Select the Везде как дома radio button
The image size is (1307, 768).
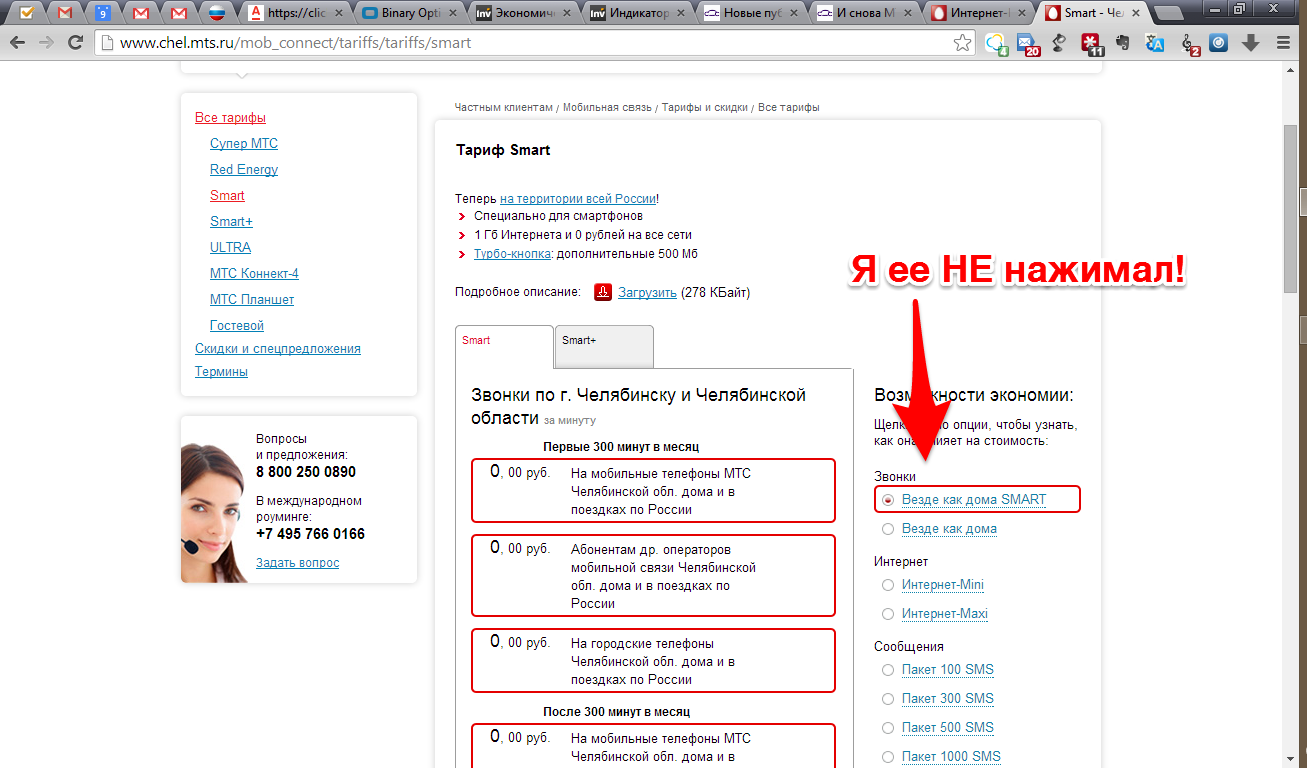click(888, 528)
